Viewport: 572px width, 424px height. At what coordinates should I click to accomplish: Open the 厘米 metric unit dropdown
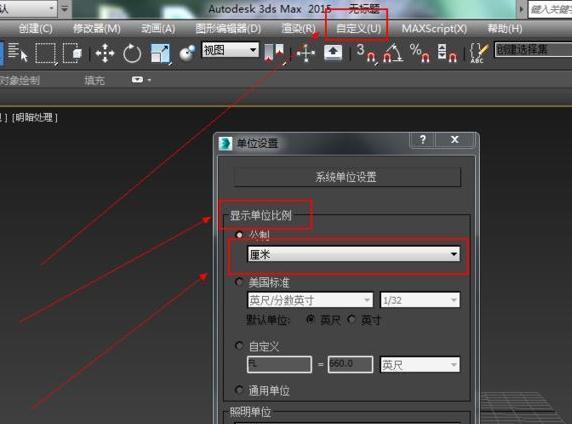(353, 254)
